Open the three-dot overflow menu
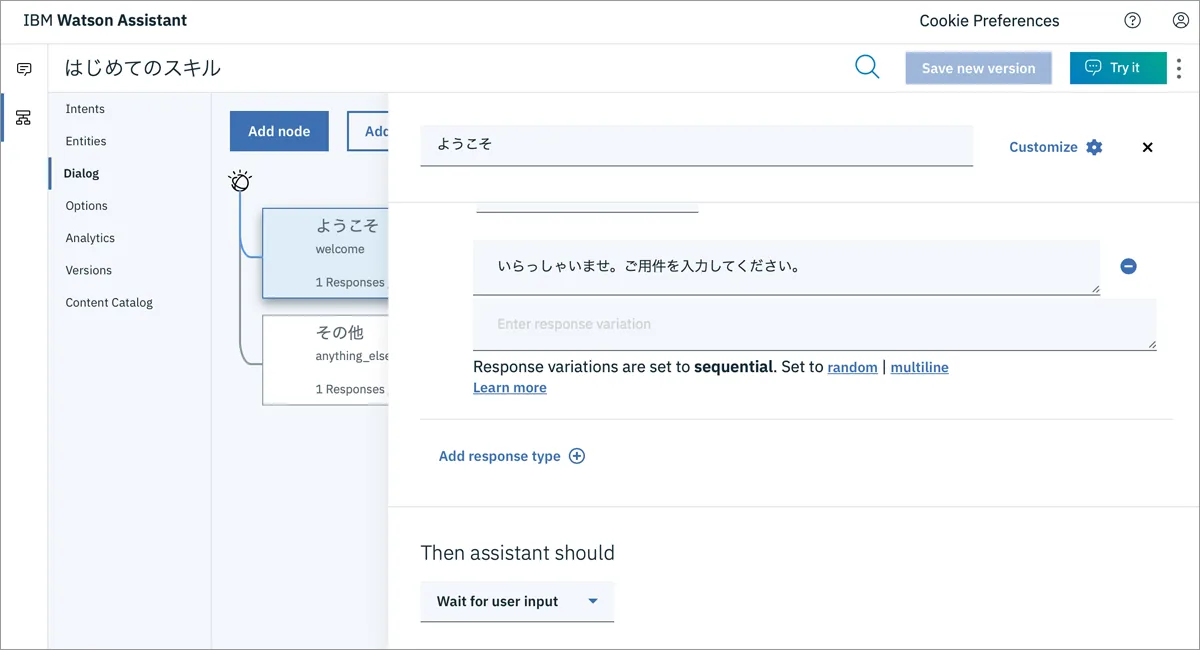Image resolution: width=1200 pixels, height=650 pixels. pos(1179,68)
